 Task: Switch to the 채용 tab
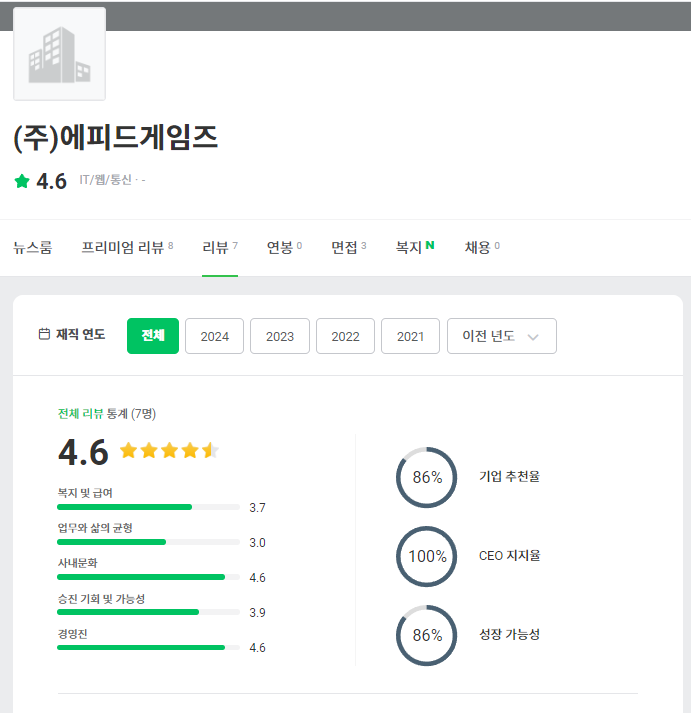click(482, 247)
